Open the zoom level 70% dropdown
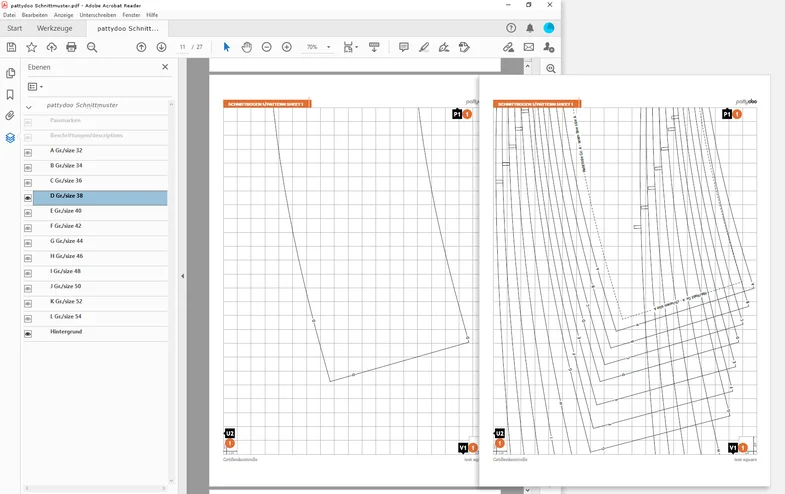785x494 pixels. point(328,47)
